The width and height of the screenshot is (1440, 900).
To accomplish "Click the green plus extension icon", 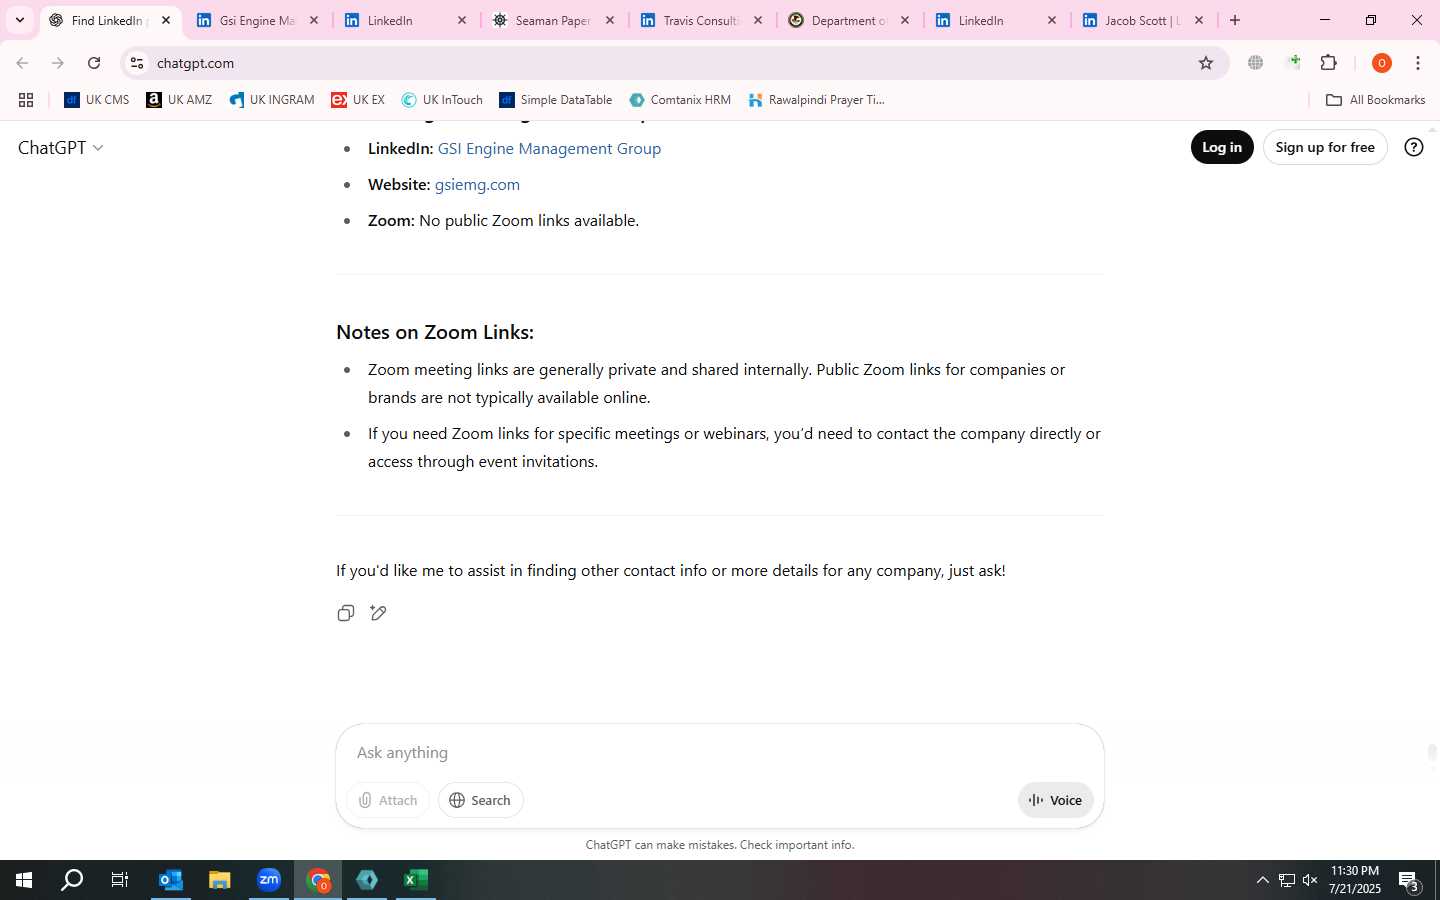I will click(x=1294, y=63).
